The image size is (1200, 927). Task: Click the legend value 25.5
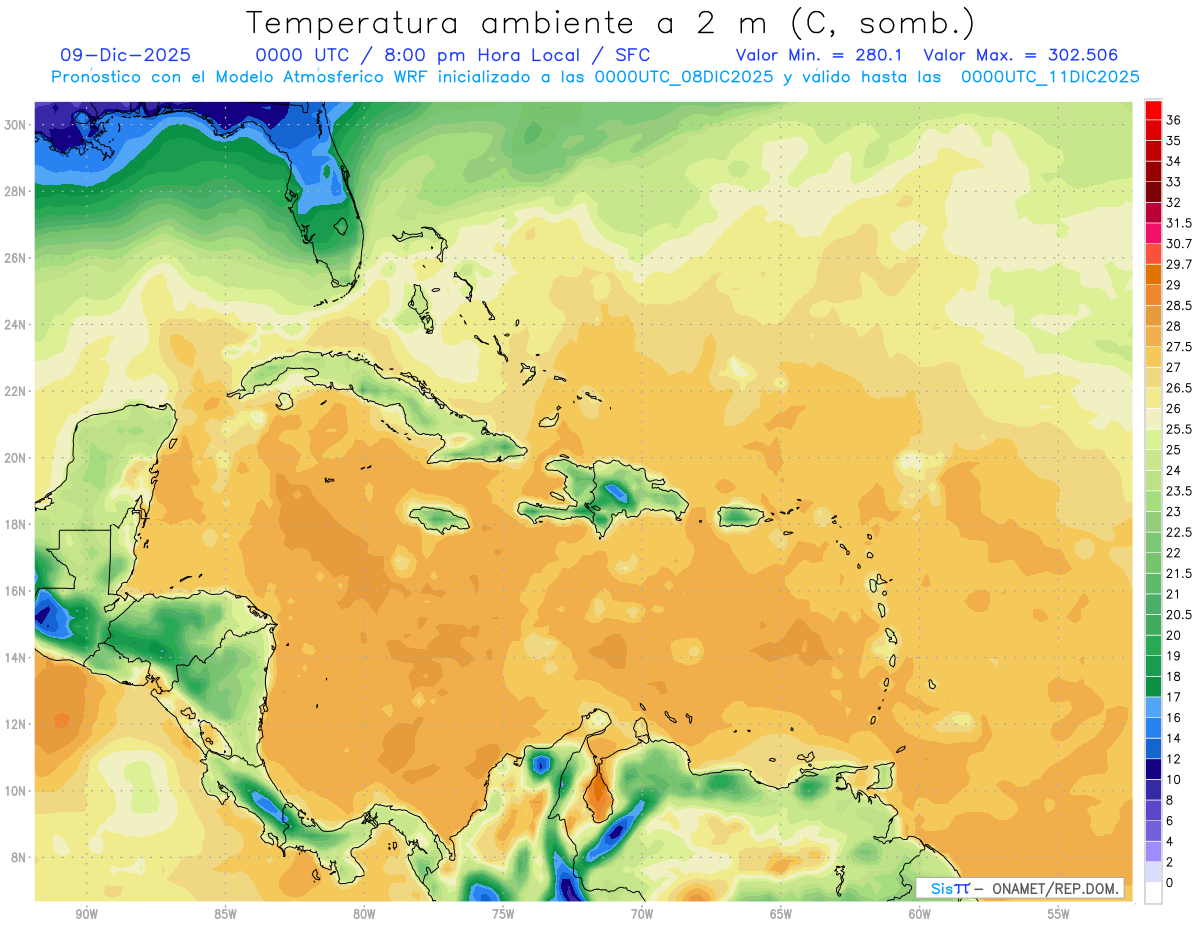tap(1179, 430)
